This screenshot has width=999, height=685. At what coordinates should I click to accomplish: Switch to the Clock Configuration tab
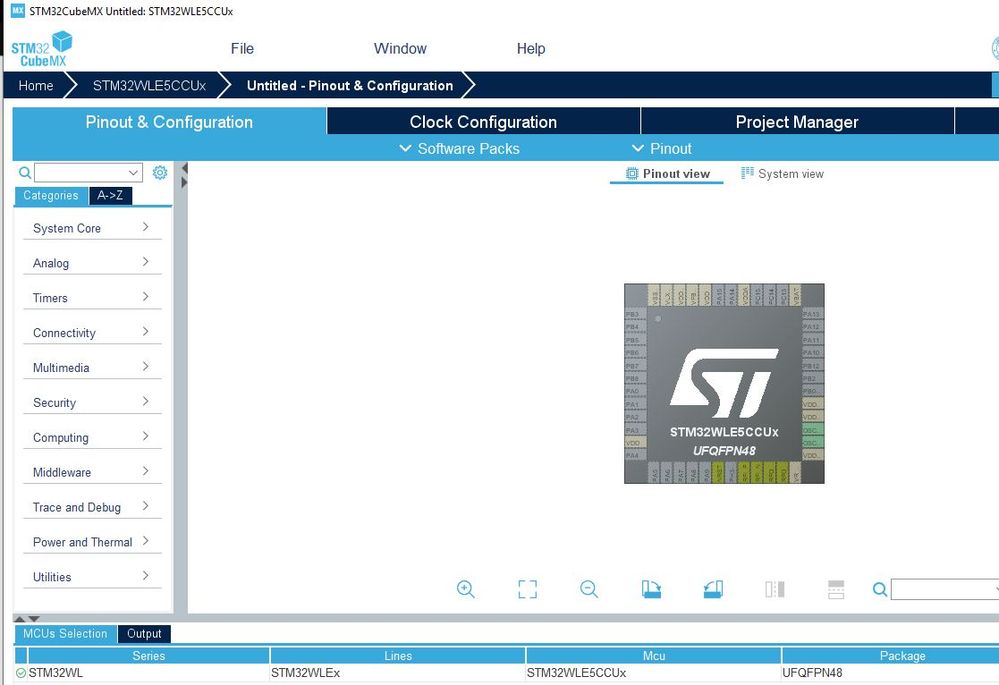(484, 122)
